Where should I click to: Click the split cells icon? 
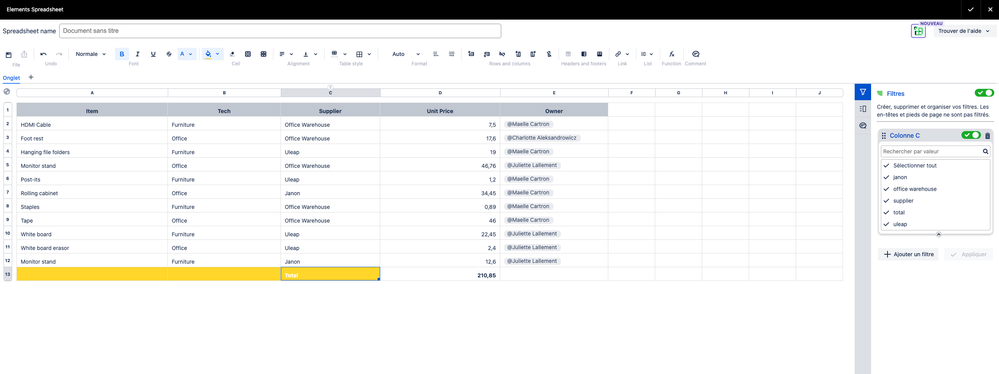pos(263,54)
